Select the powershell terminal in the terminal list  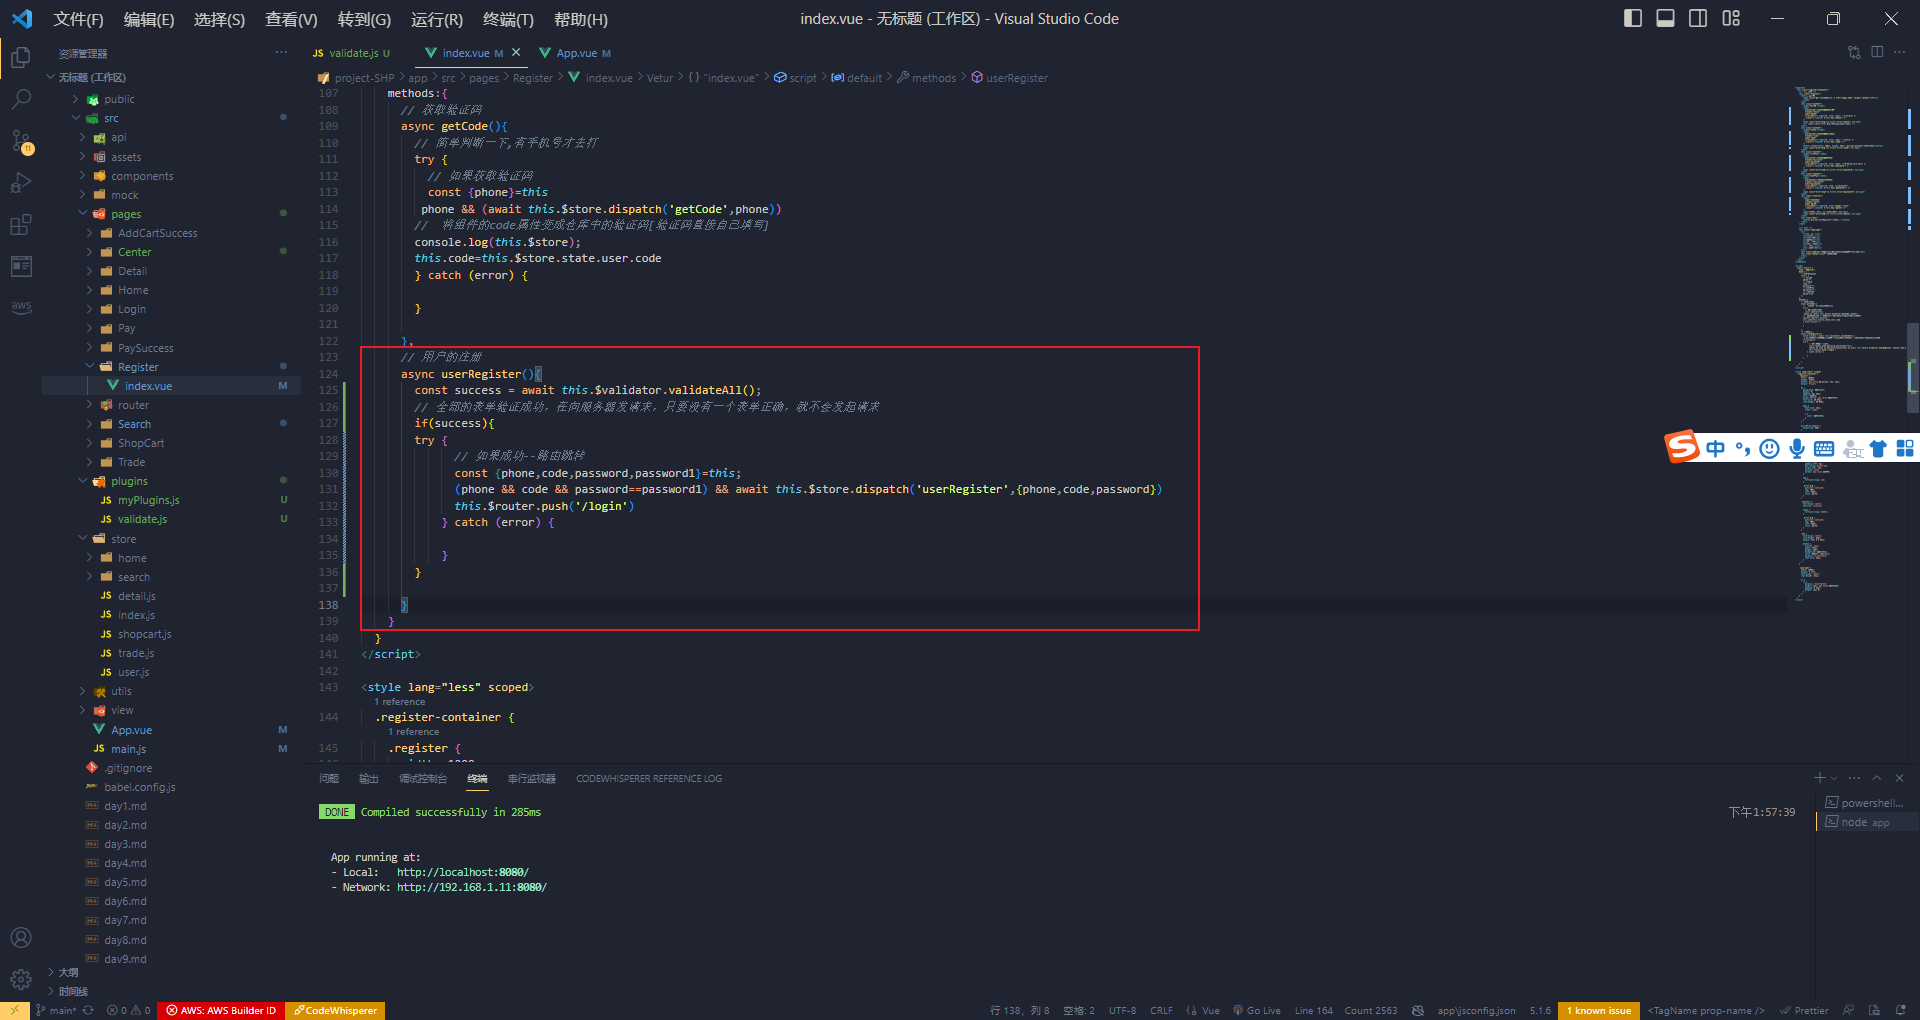coord(1864,802)
